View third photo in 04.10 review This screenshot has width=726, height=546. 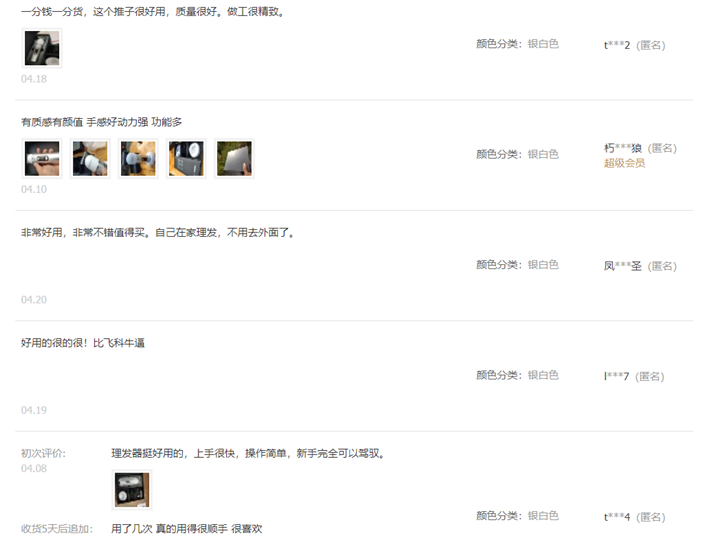tap(138, 158)
